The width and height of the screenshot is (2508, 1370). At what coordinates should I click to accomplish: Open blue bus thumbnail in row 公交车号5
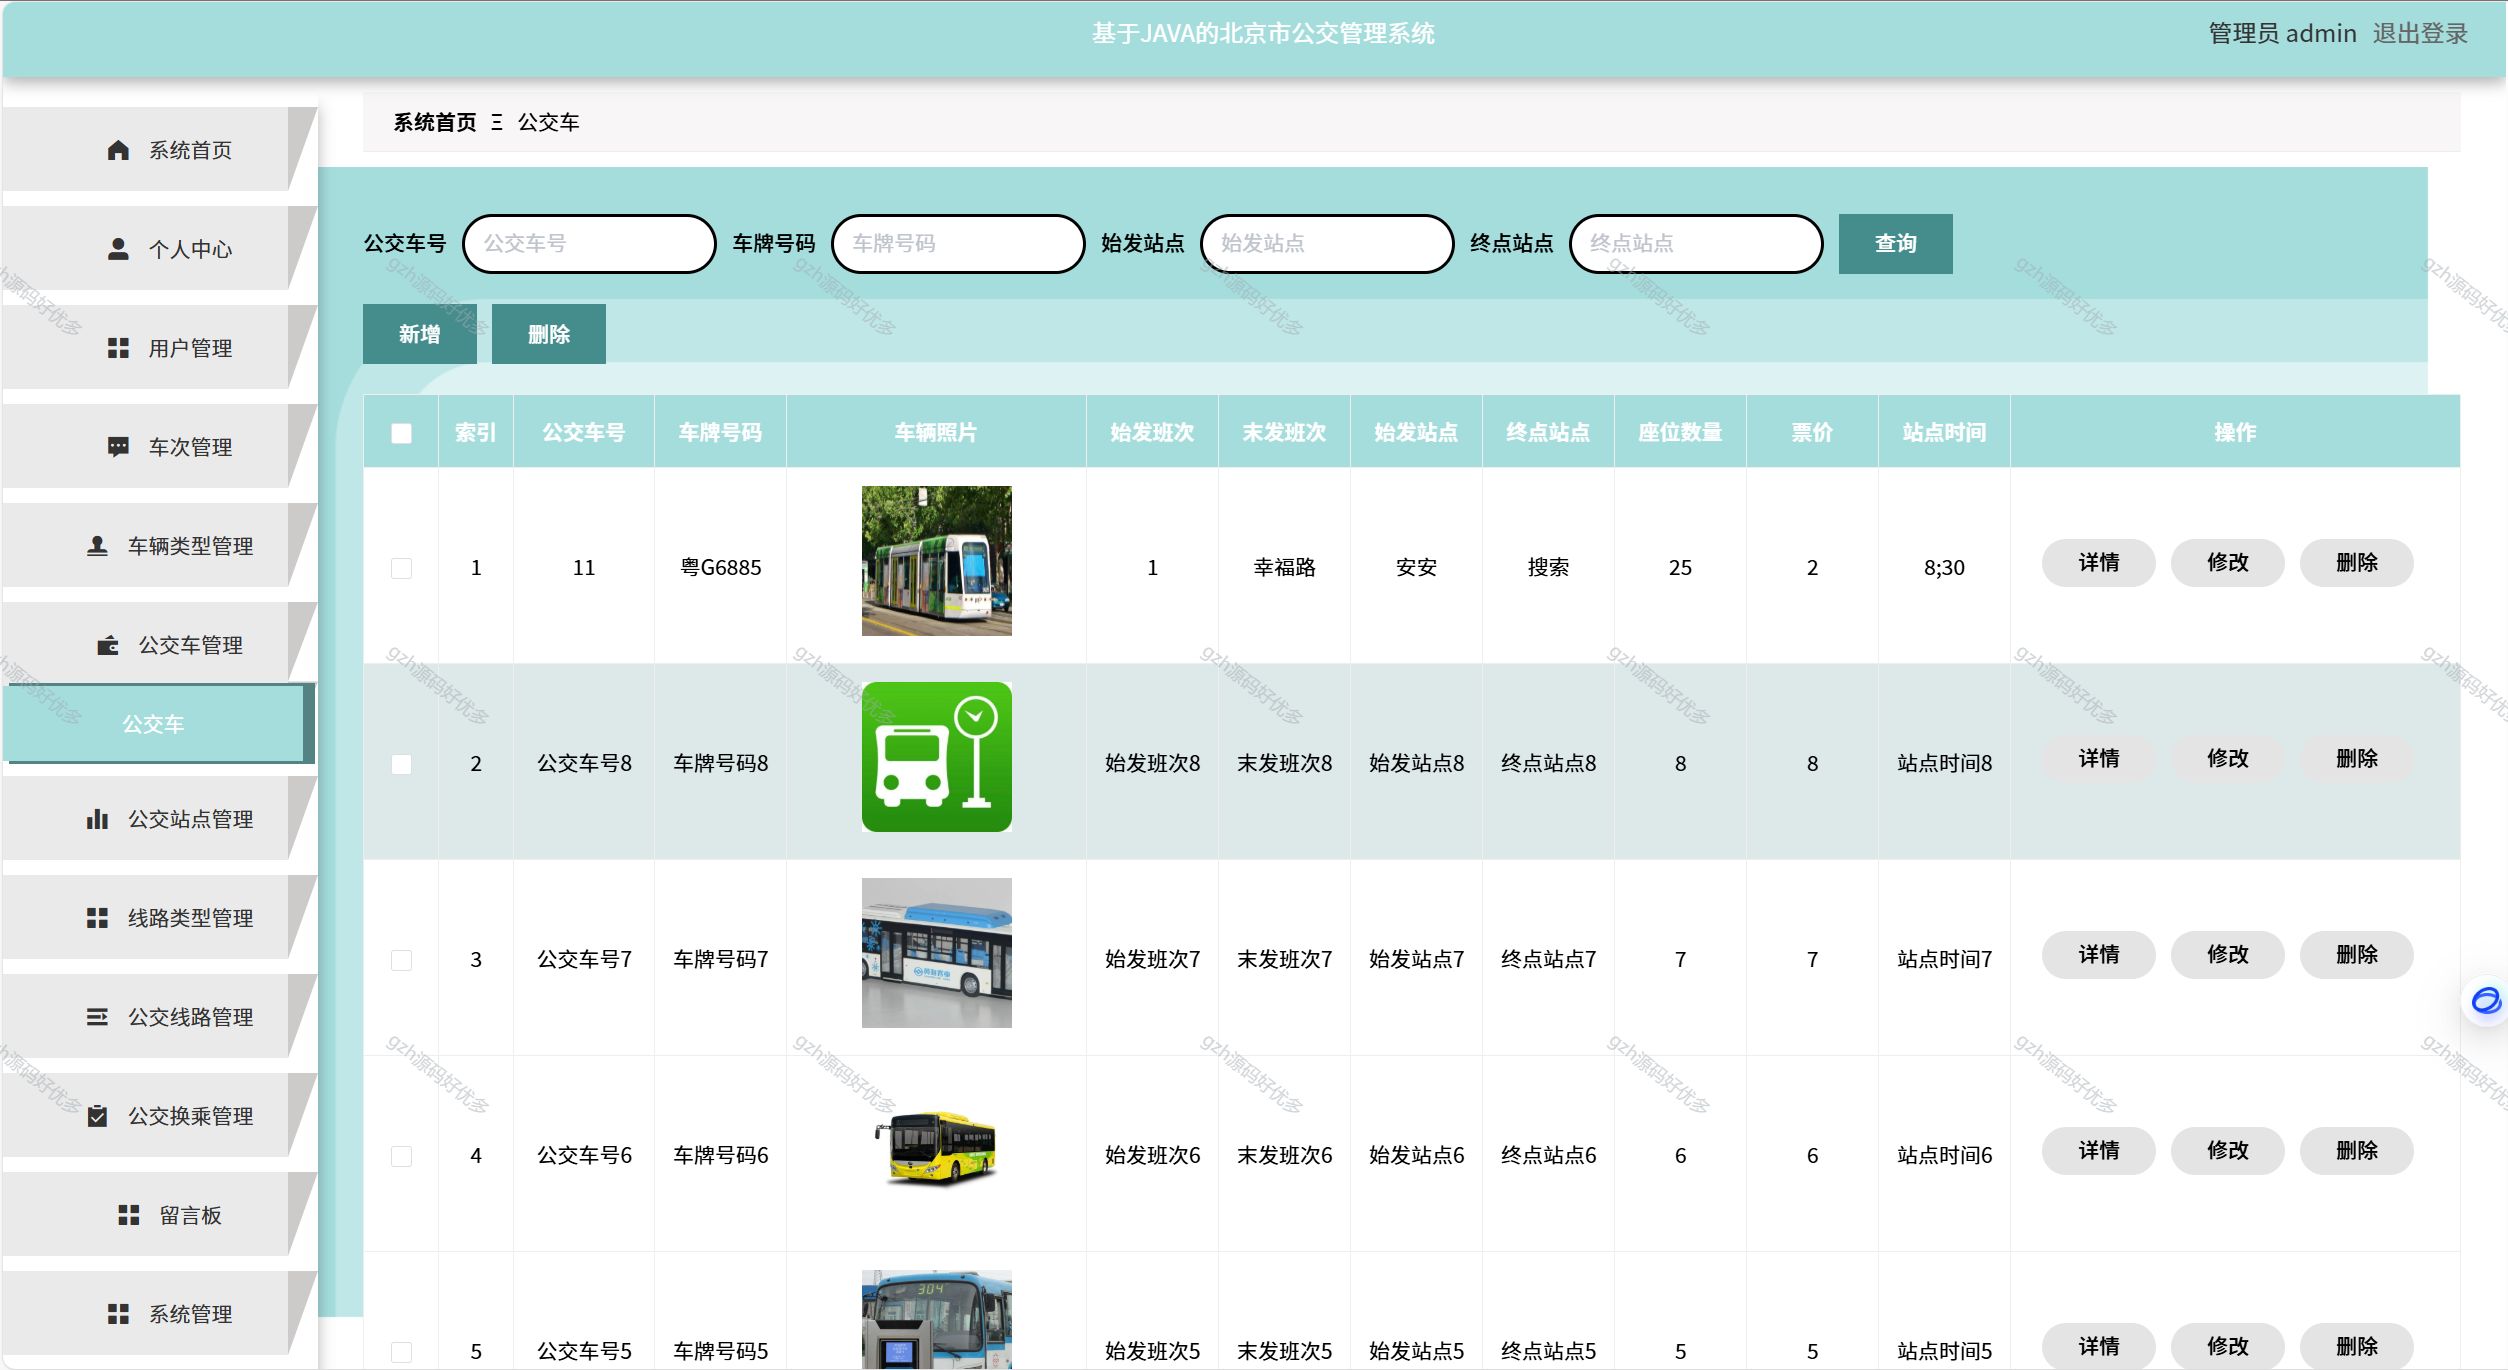coord(937,1319)
